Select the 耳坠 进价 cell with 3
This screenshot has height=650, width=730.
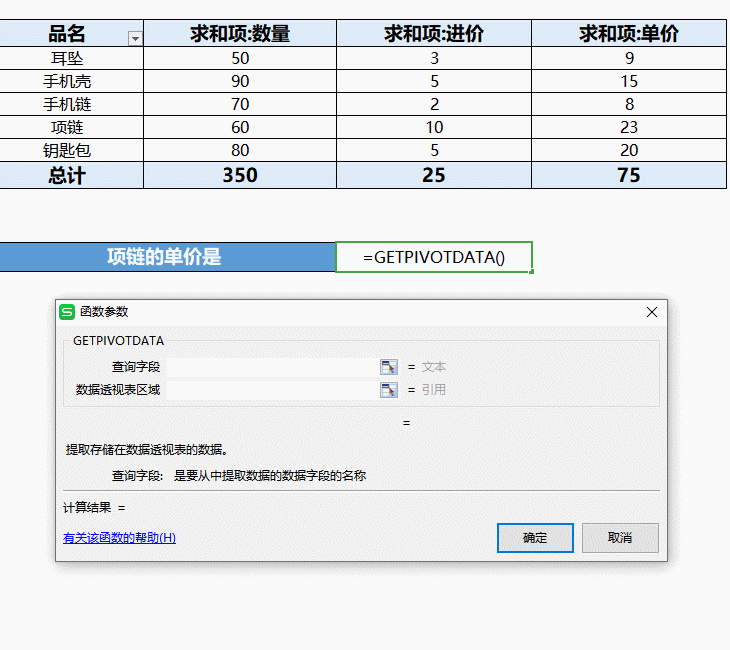(434, 58)
